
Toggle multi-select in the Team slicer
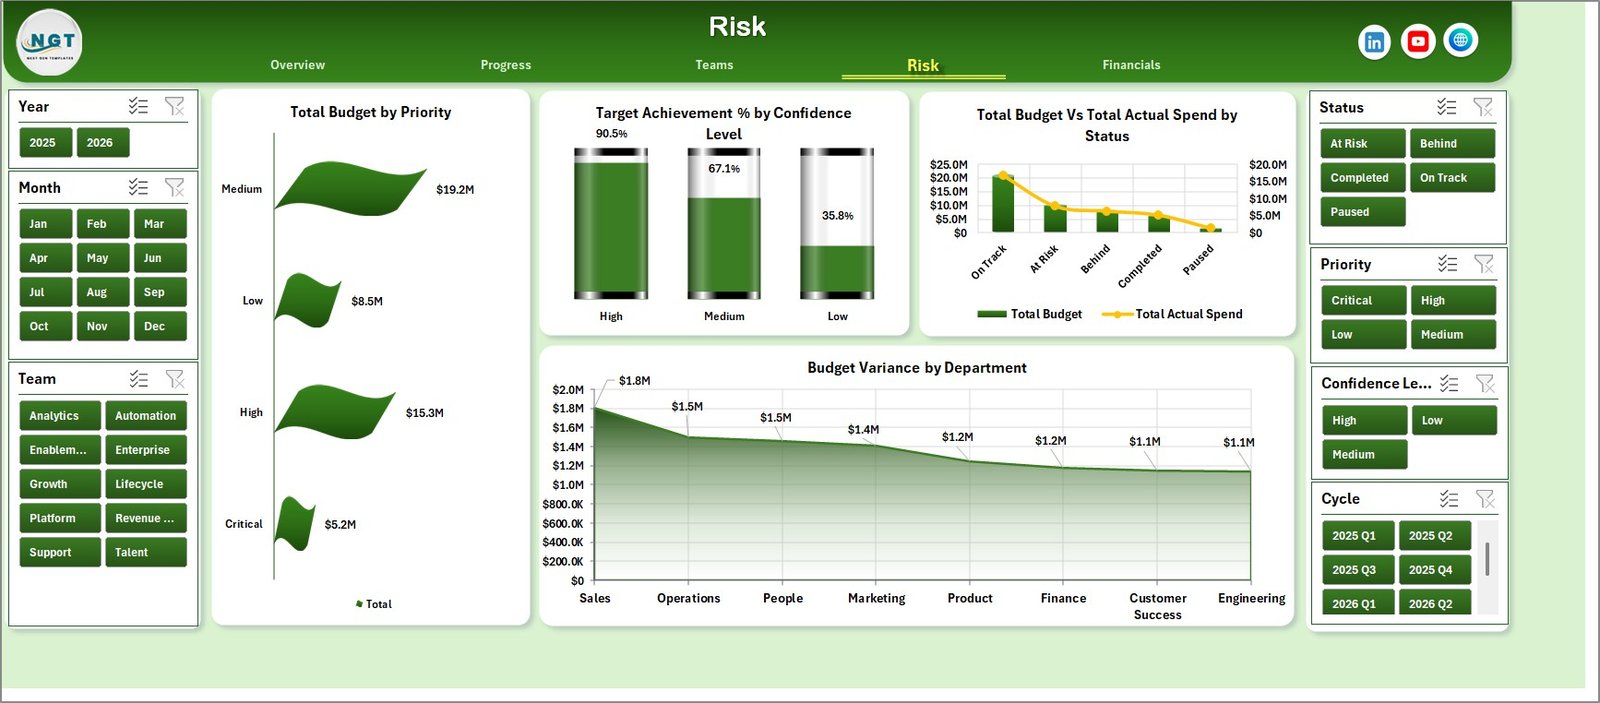[138, 379]
